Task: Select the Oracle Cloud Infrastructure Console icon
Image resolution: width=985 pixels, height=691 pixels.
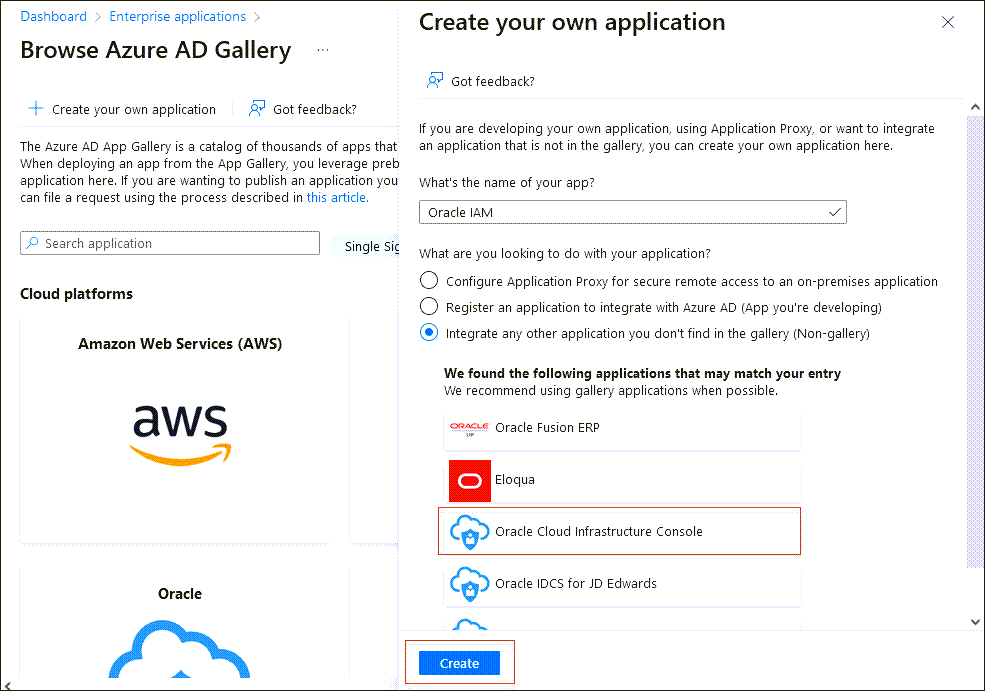Action: (469, 530)
